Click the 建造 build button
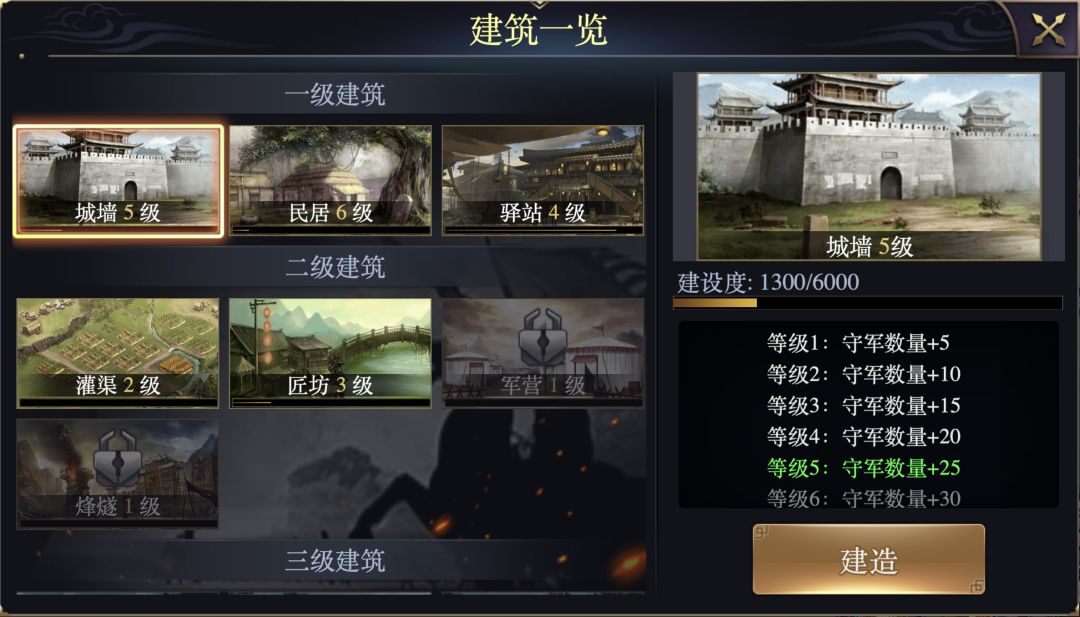The width and height of the screenshot is (1080, 617). point(869,559)
